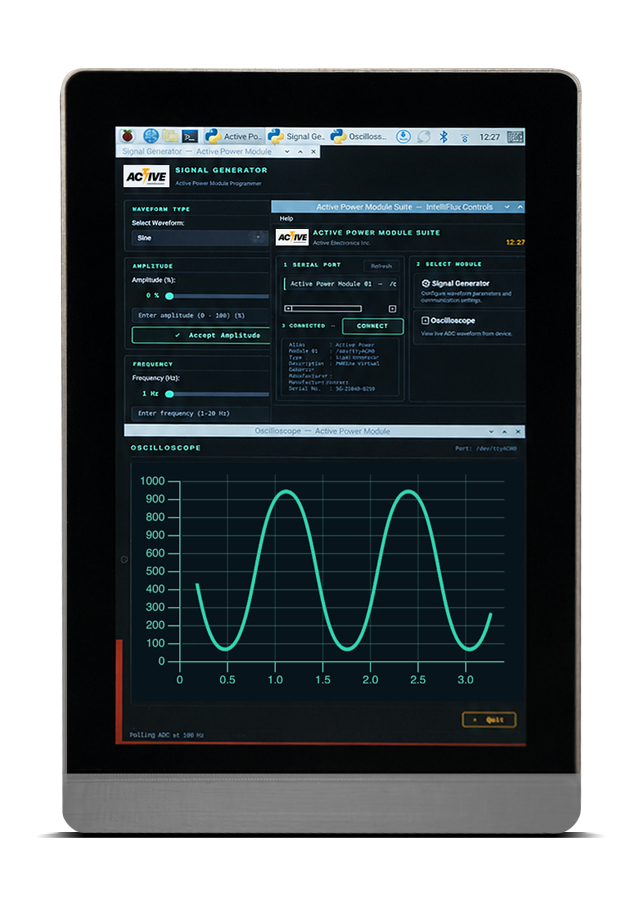Switch to the Oscilloss.. taskbar window
Viewport: 640px width, 900px height.
pos(359,136)
